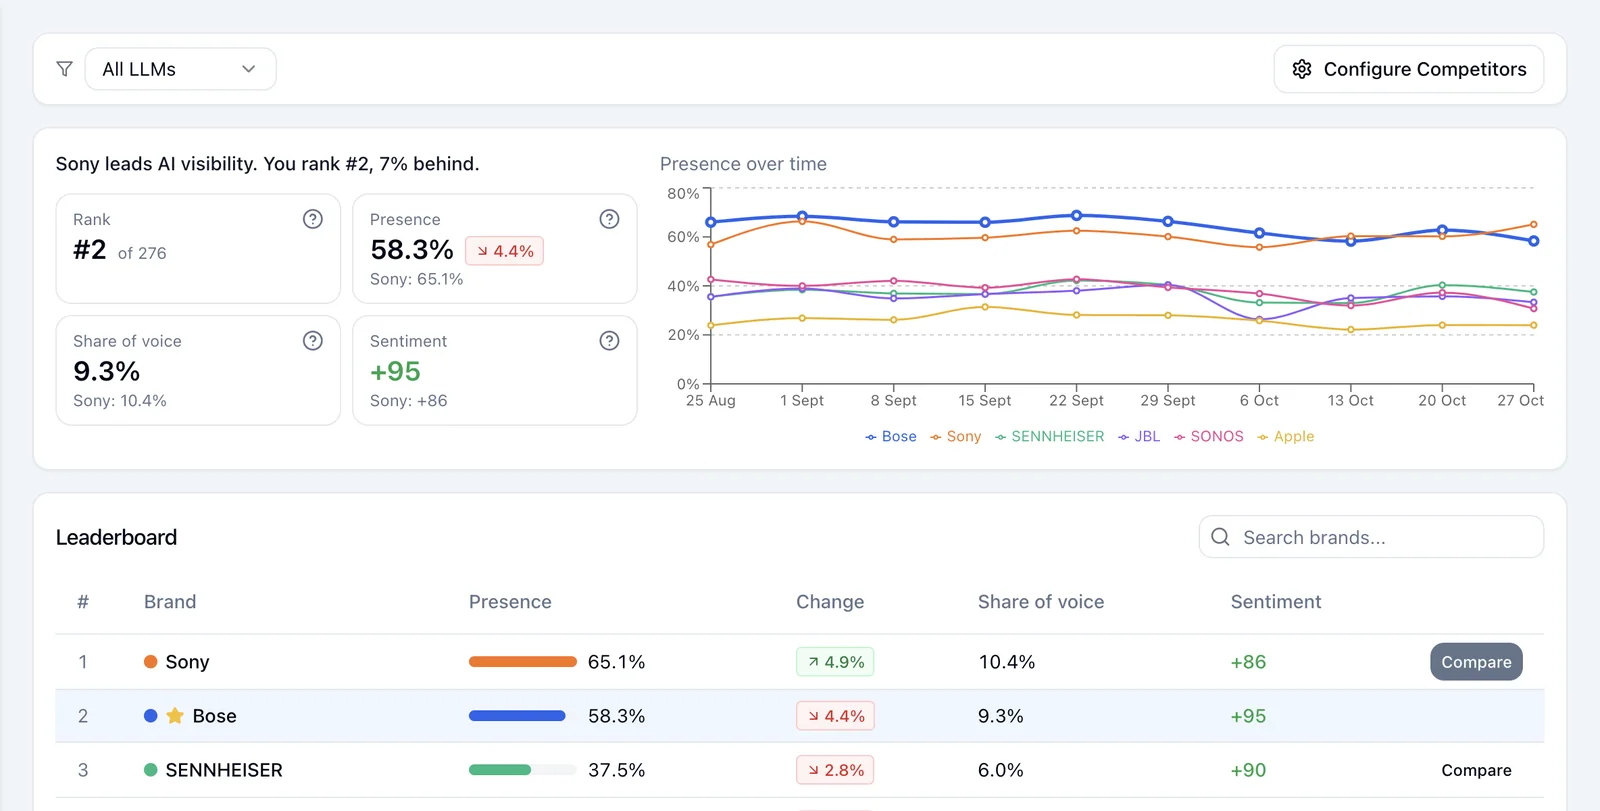Viewport: 1600px width, 811px height.
Task: Click the SENNHEISER presence progress bar
Action: click(x=523, y=770)
